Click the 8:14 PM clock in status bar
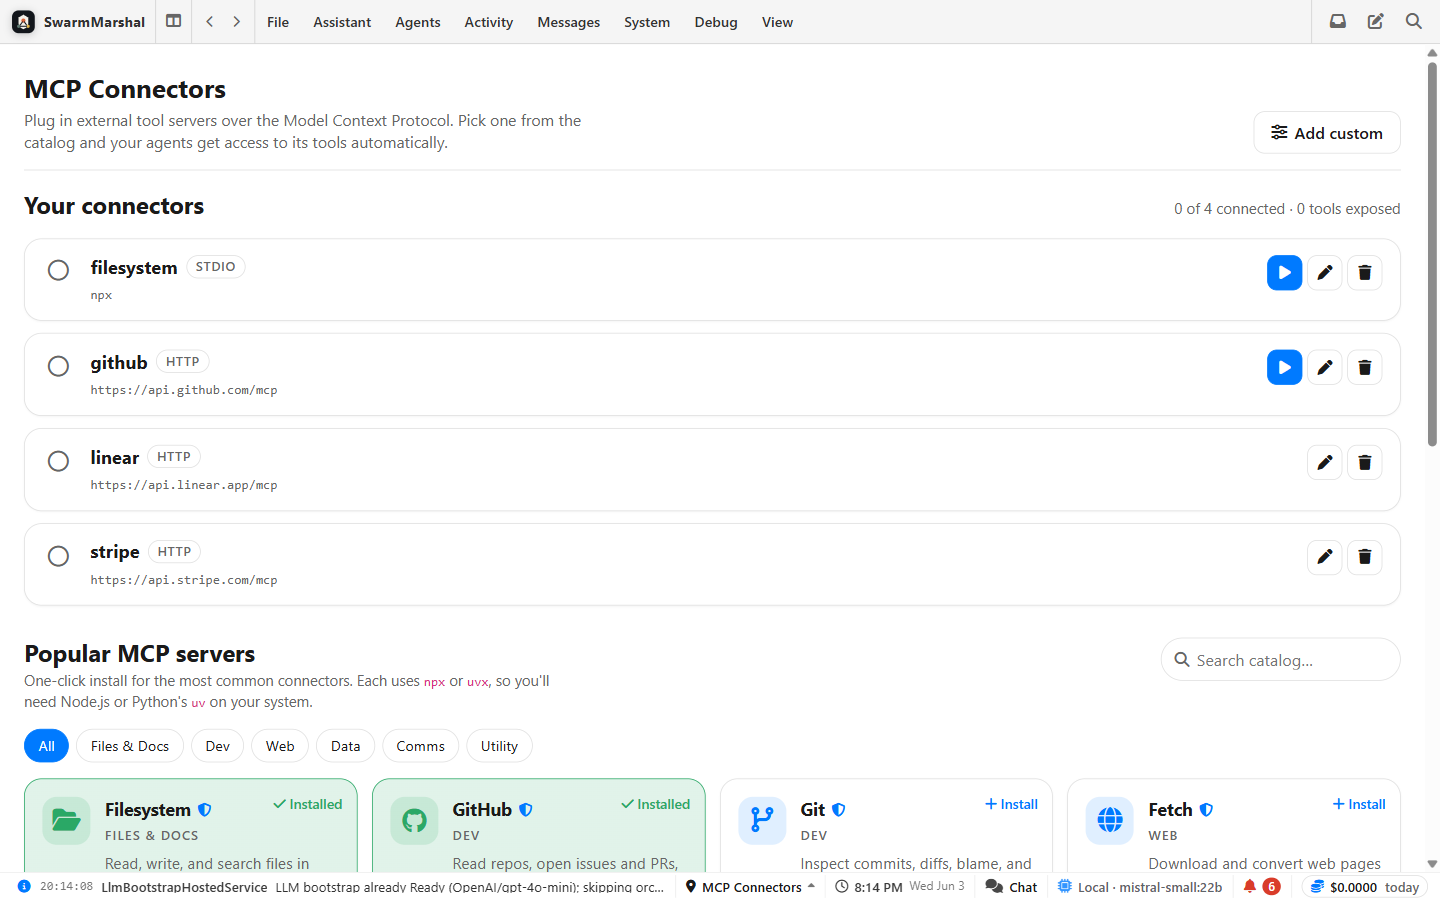 tap(869, 887)
